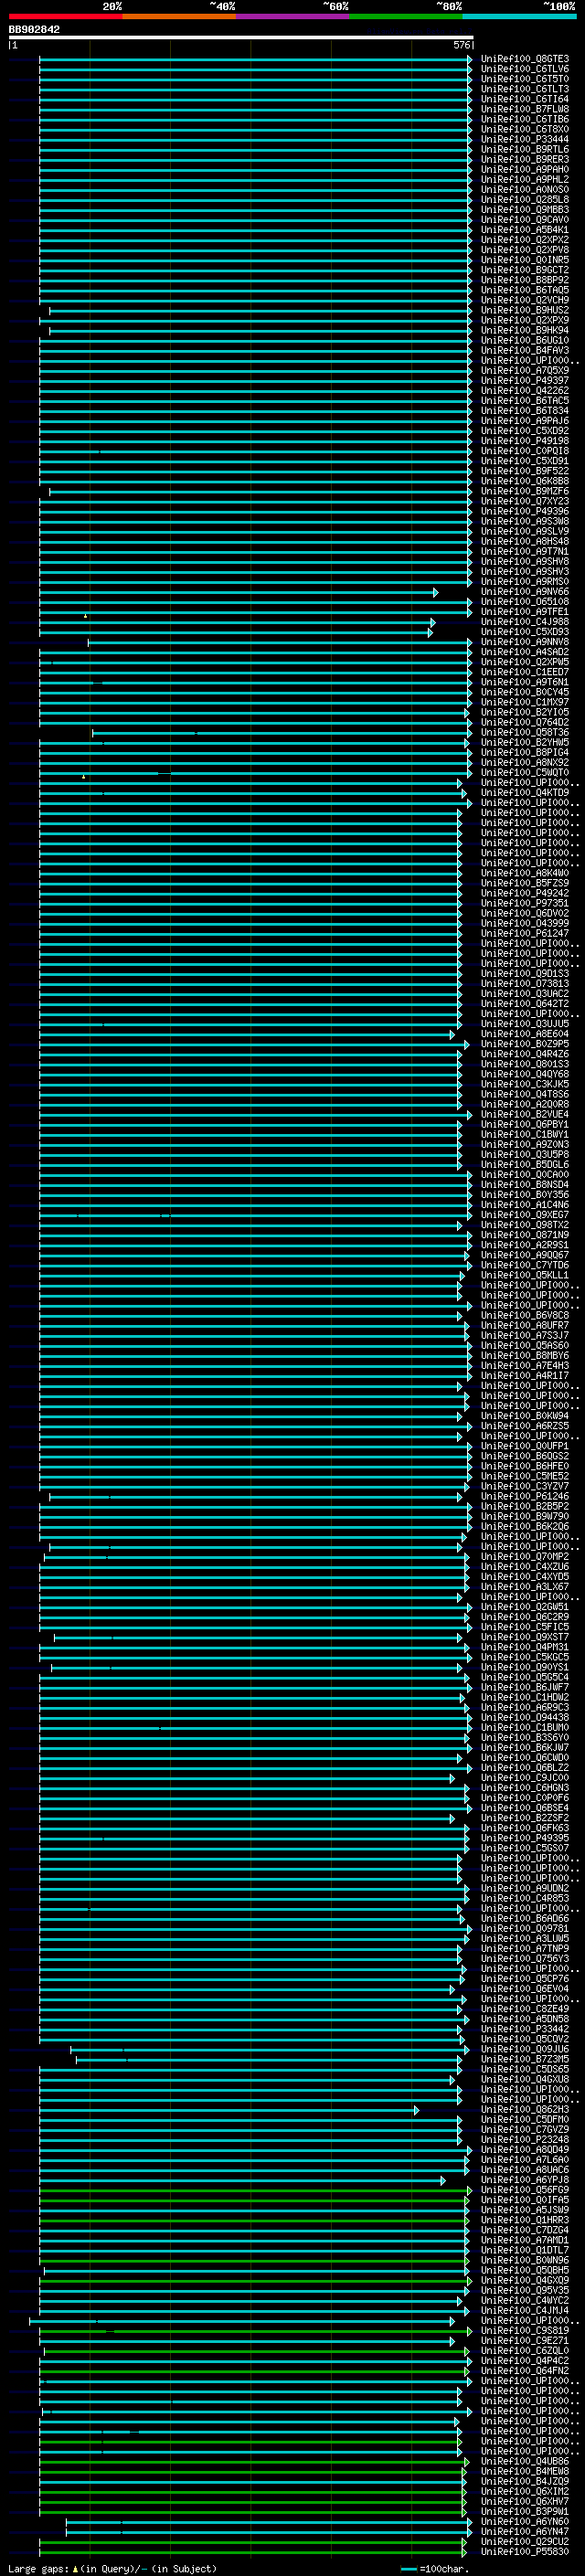Click hit label UniRef100_Q09781
The image size is (585, 2576).
[524, 1929]
